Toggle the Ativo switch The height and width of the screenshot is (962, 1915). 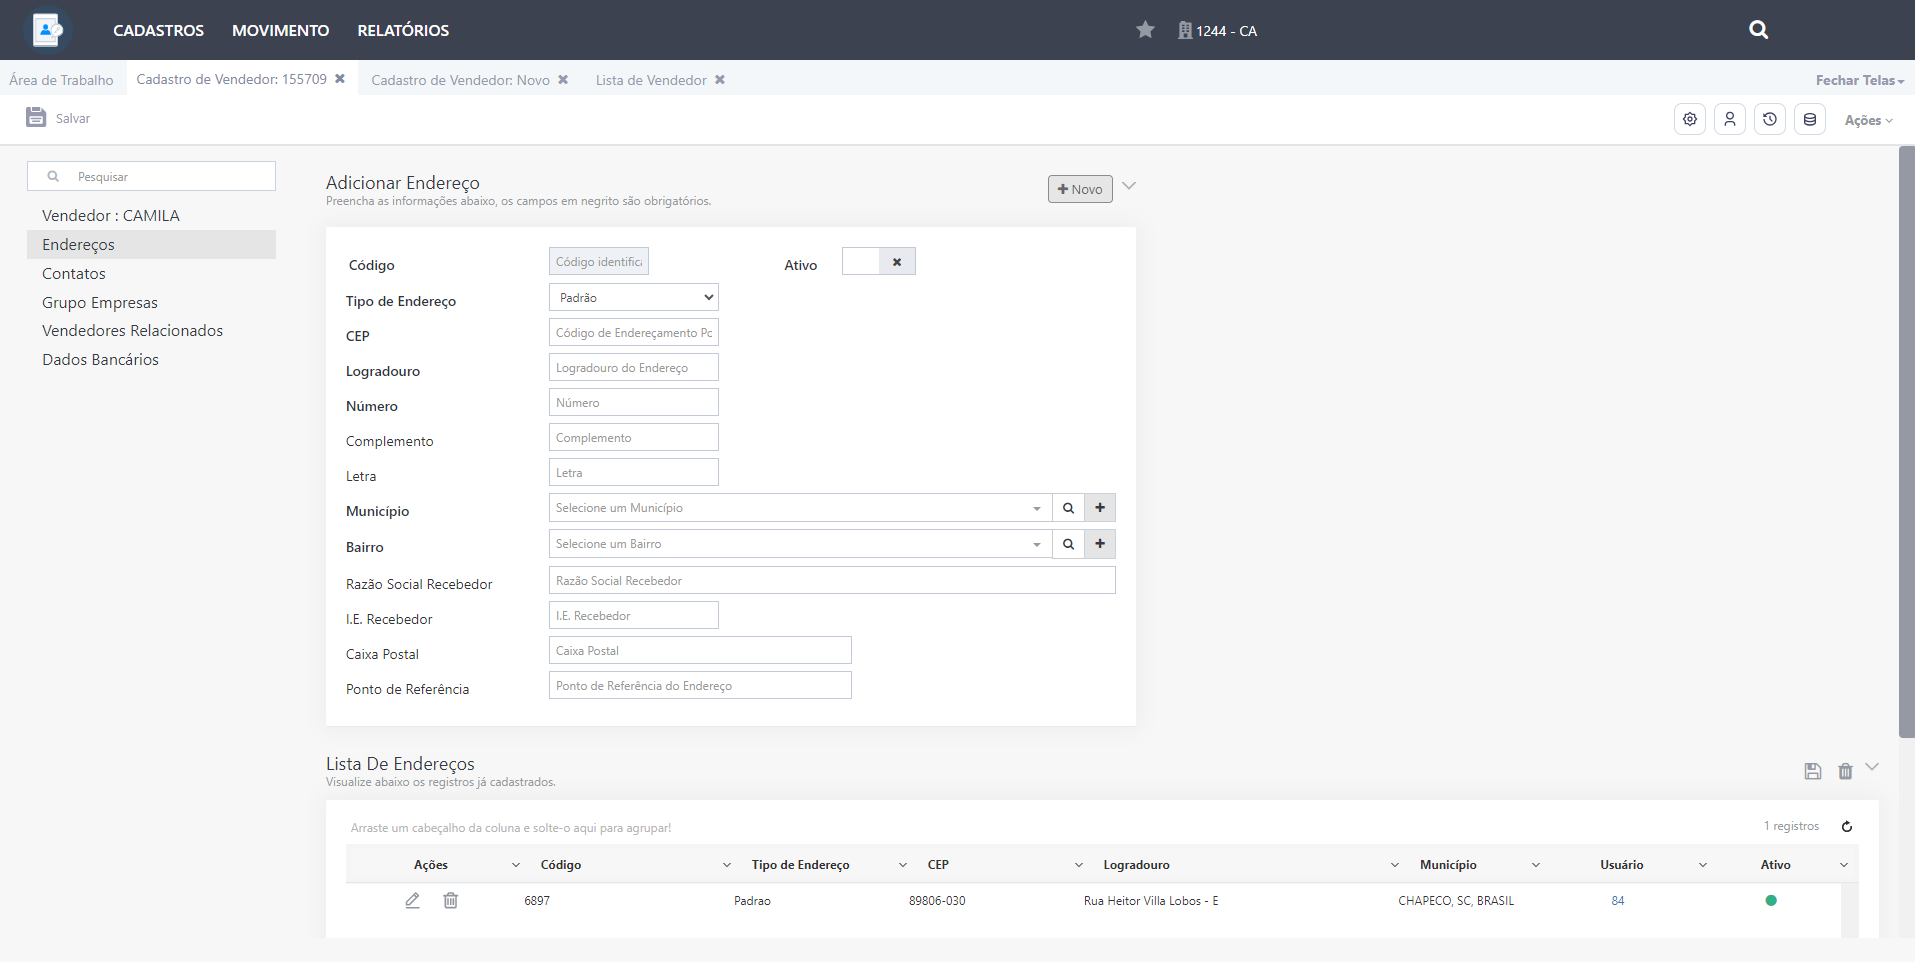pyautogui.click(x=879, y=262)
